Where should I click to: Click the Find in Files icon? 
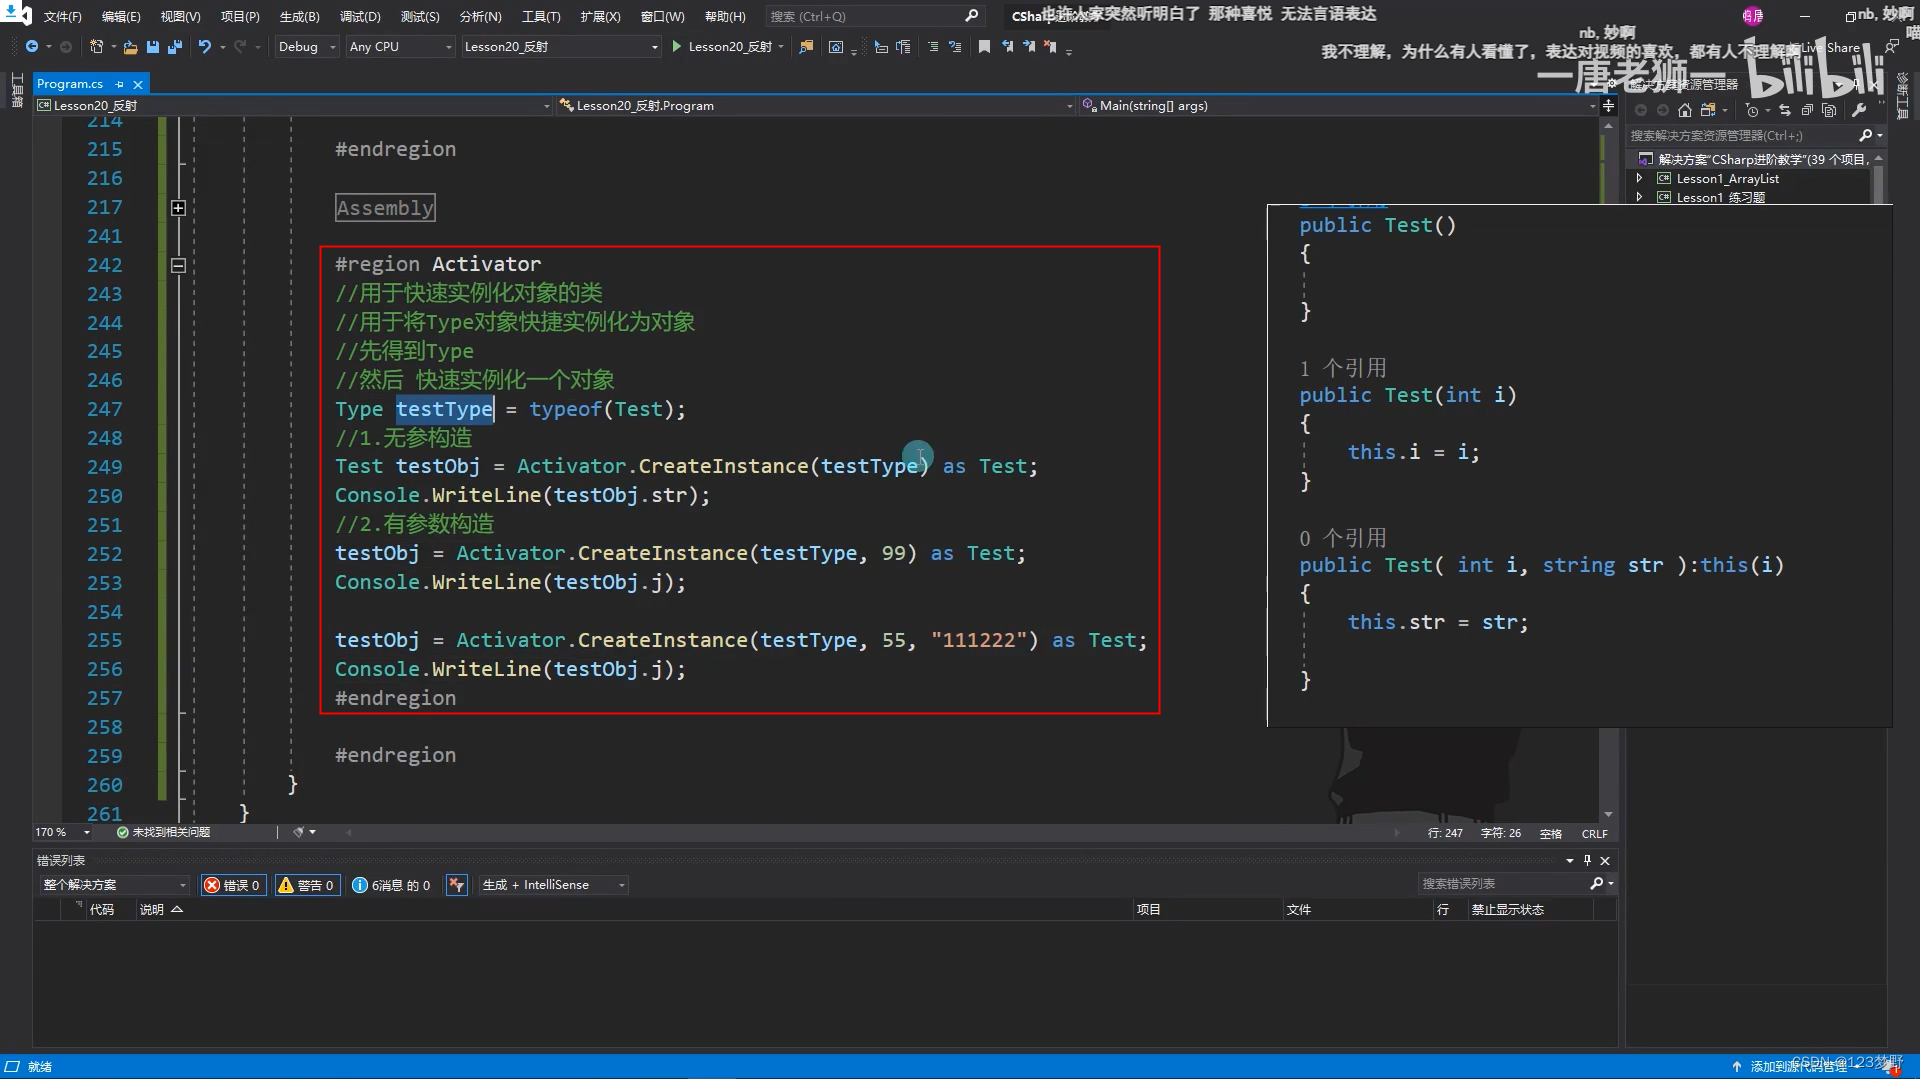point(806,47)
